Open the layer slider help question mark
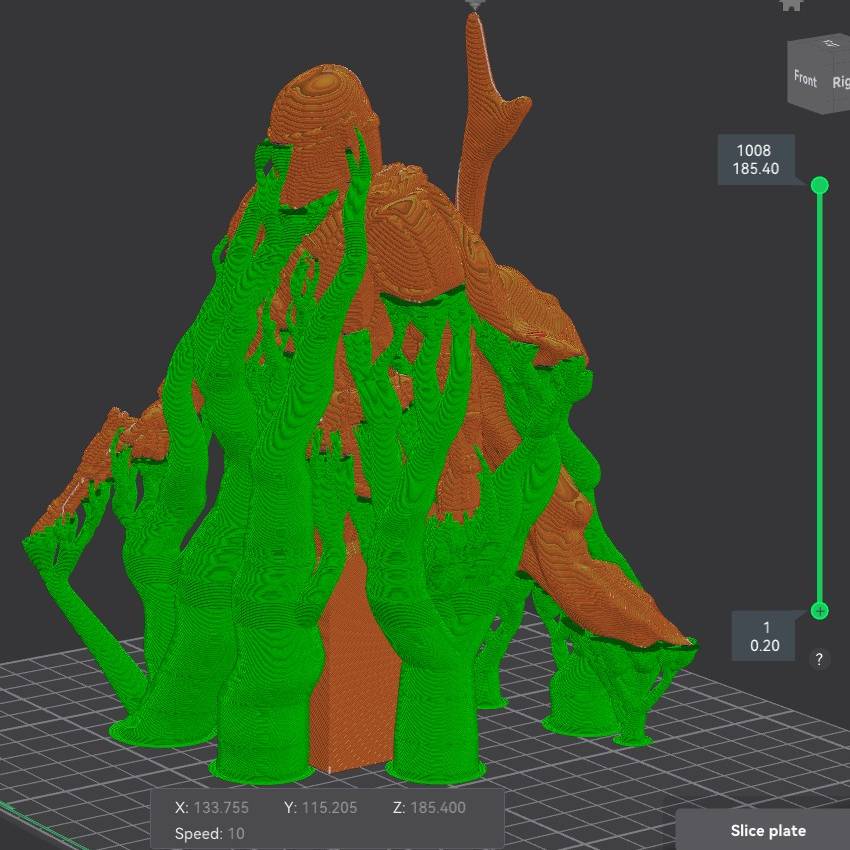The height and width of the screenshot is (850, 850). click(819, 659)
